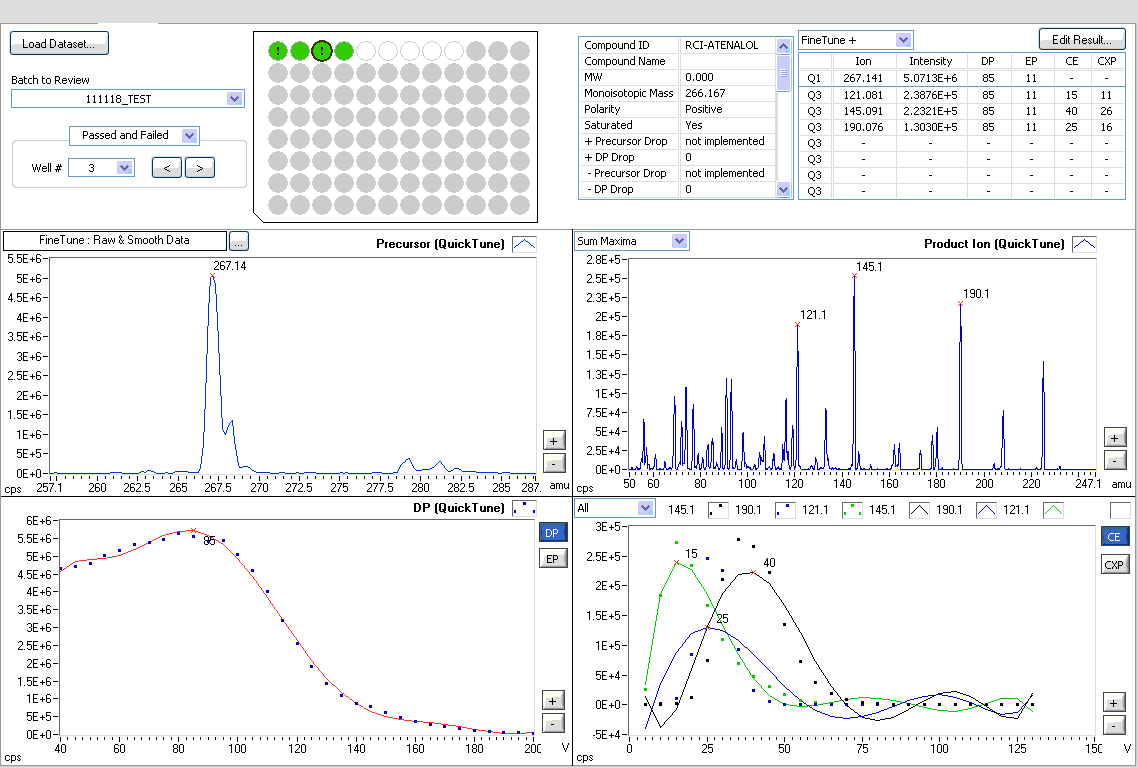Click blue dotted legend for 190.1
1138x768 pixels.
(785, 510)
